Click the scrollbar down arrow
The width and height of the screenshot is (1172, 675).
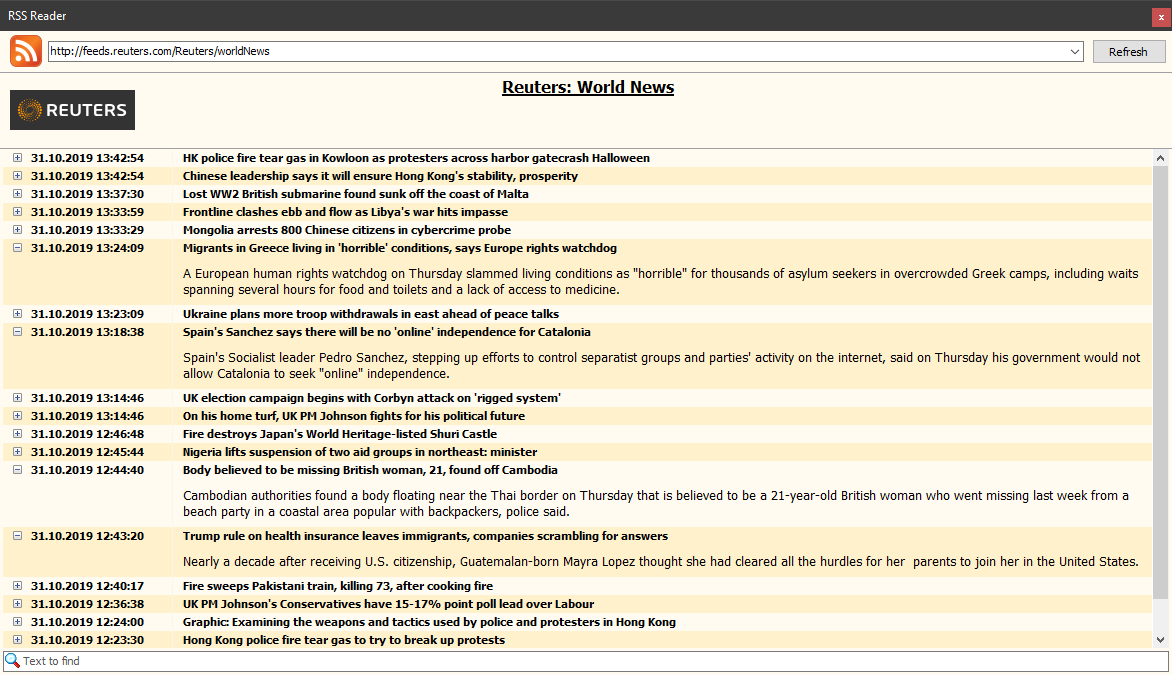click(1160, 640)
